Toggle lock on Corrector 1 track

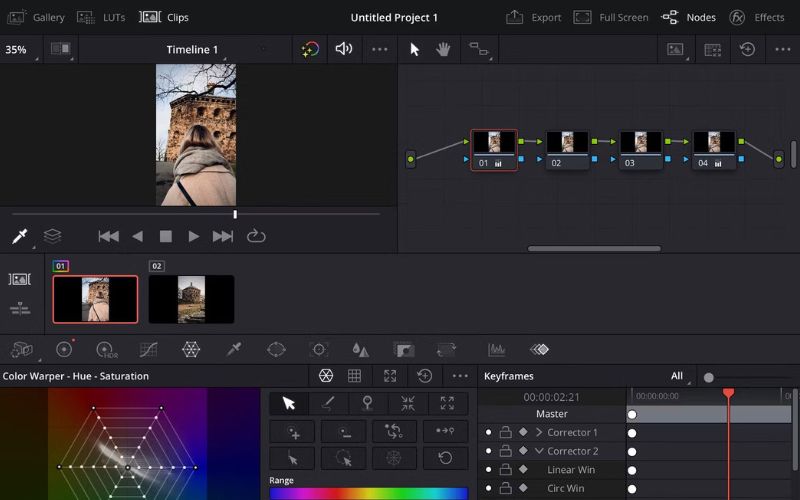pos(505,433)
